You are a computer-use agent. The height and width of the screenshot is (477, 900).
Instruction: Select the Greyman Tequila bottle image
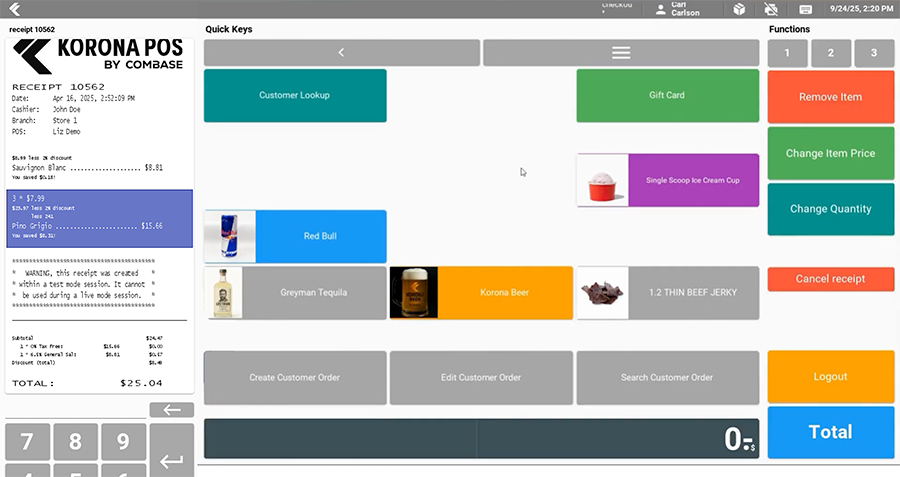[x=223, y=293]
